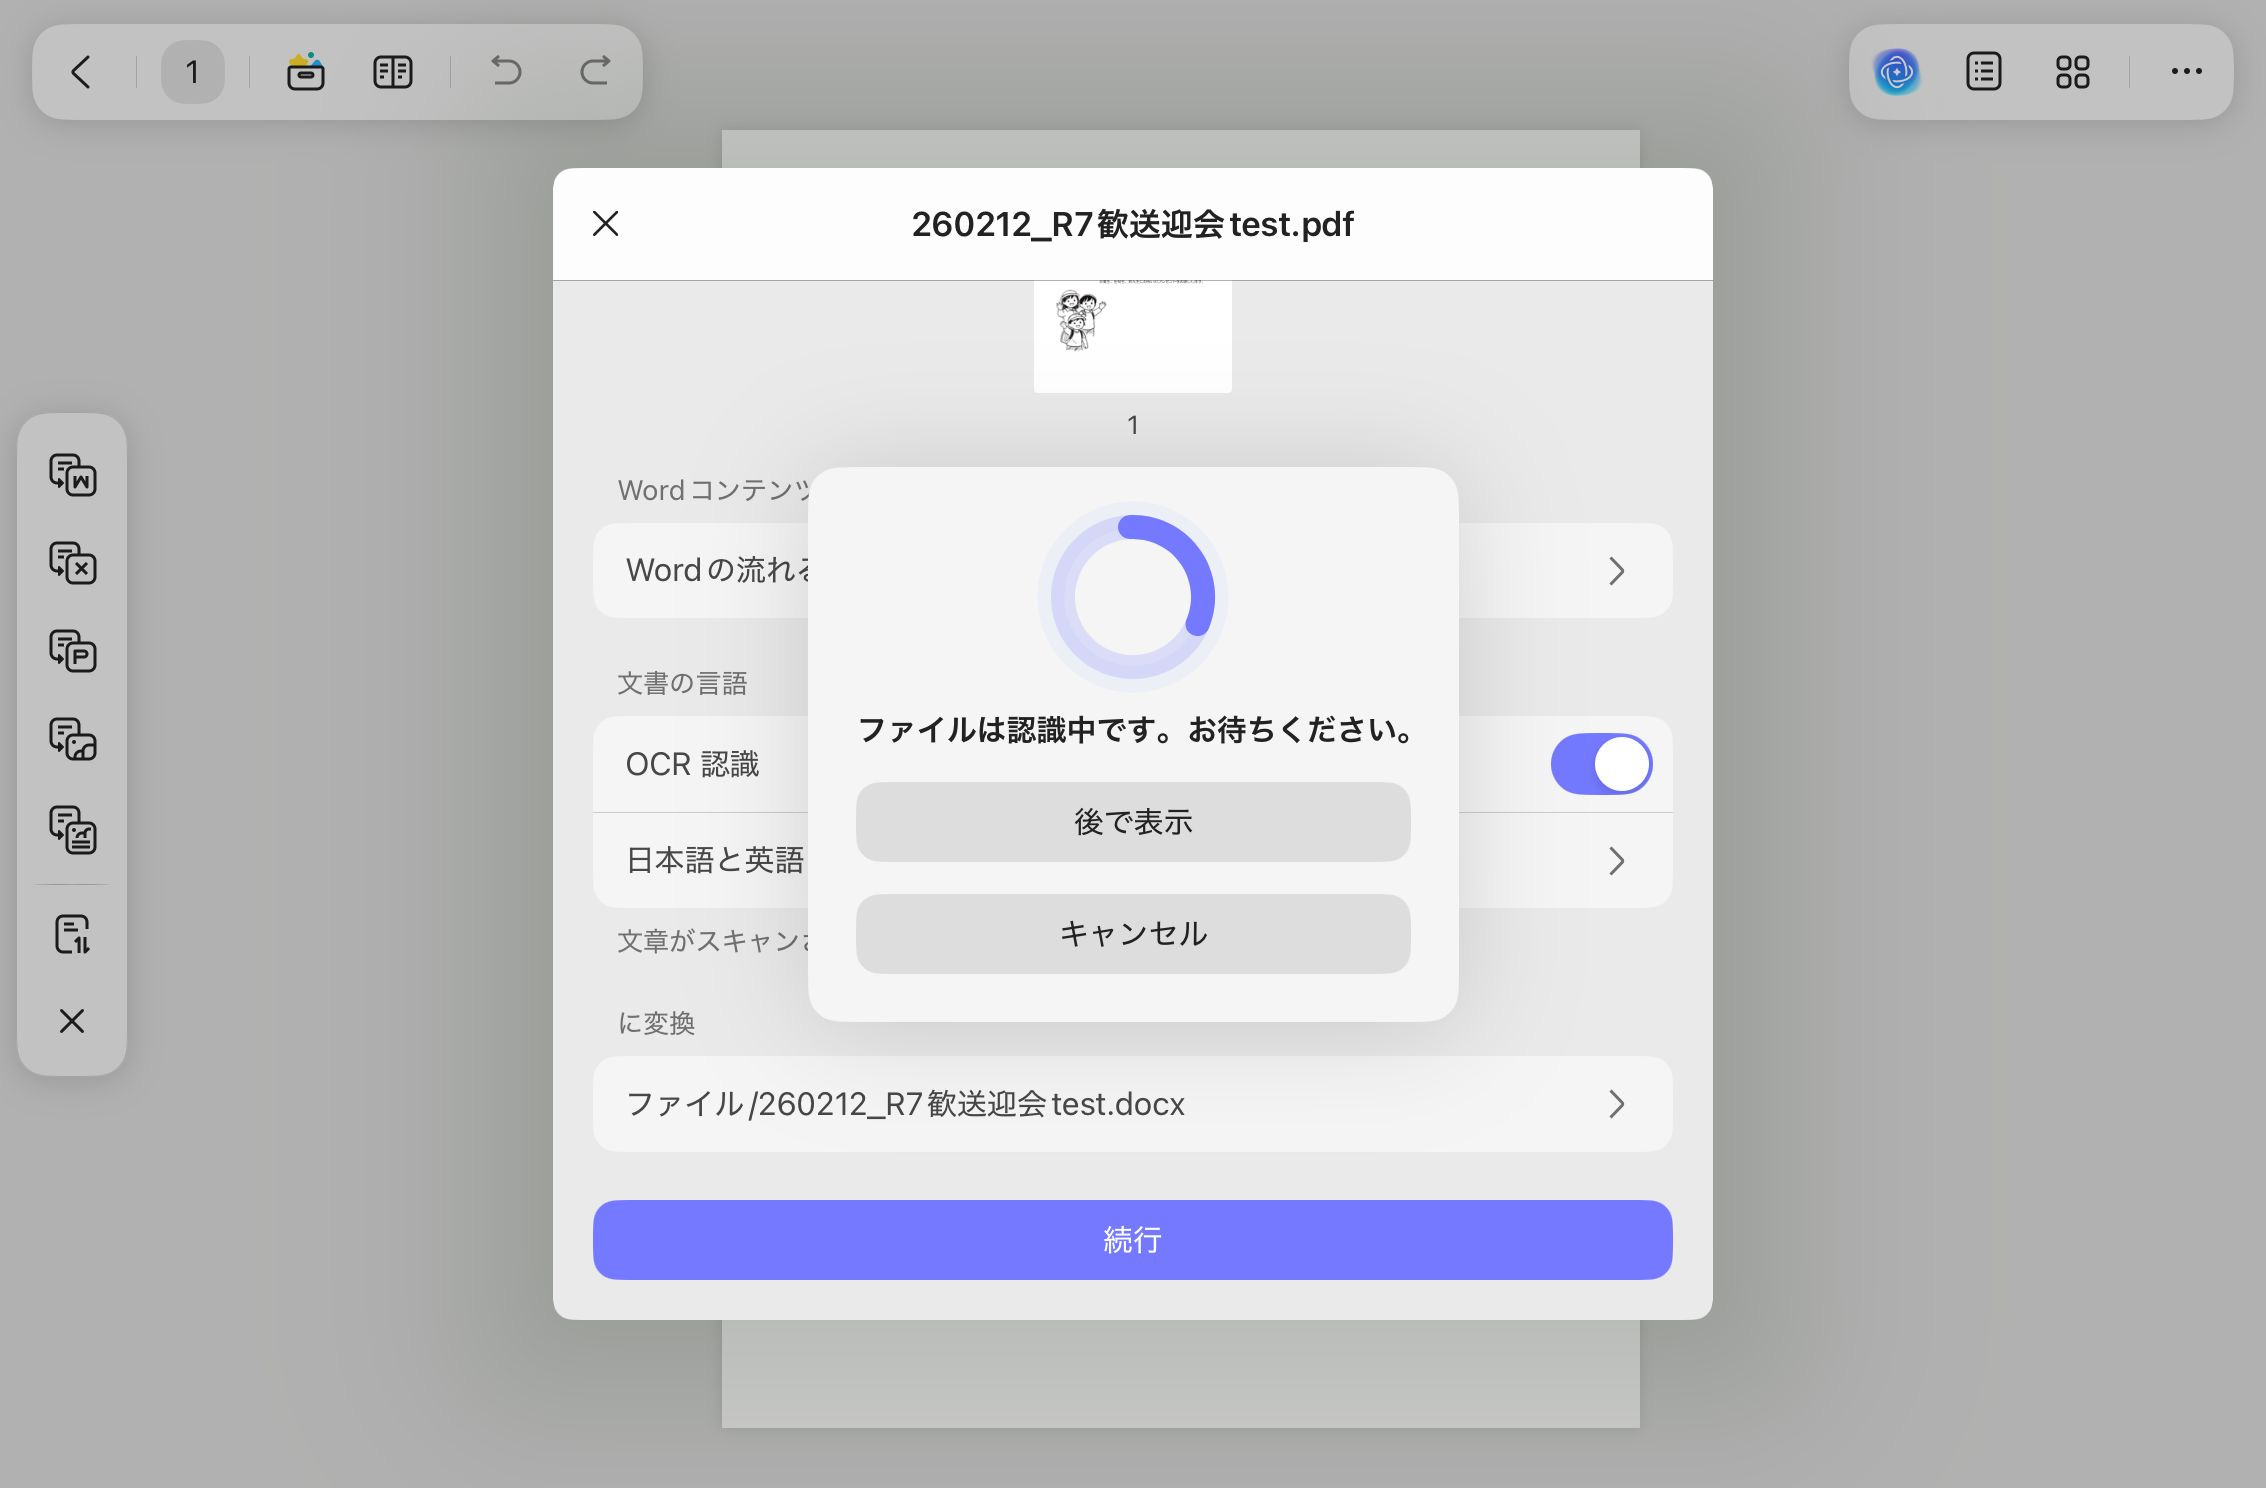Open the AI assistant icon
This screenshot has width=2266, height=1488.
1896,72
